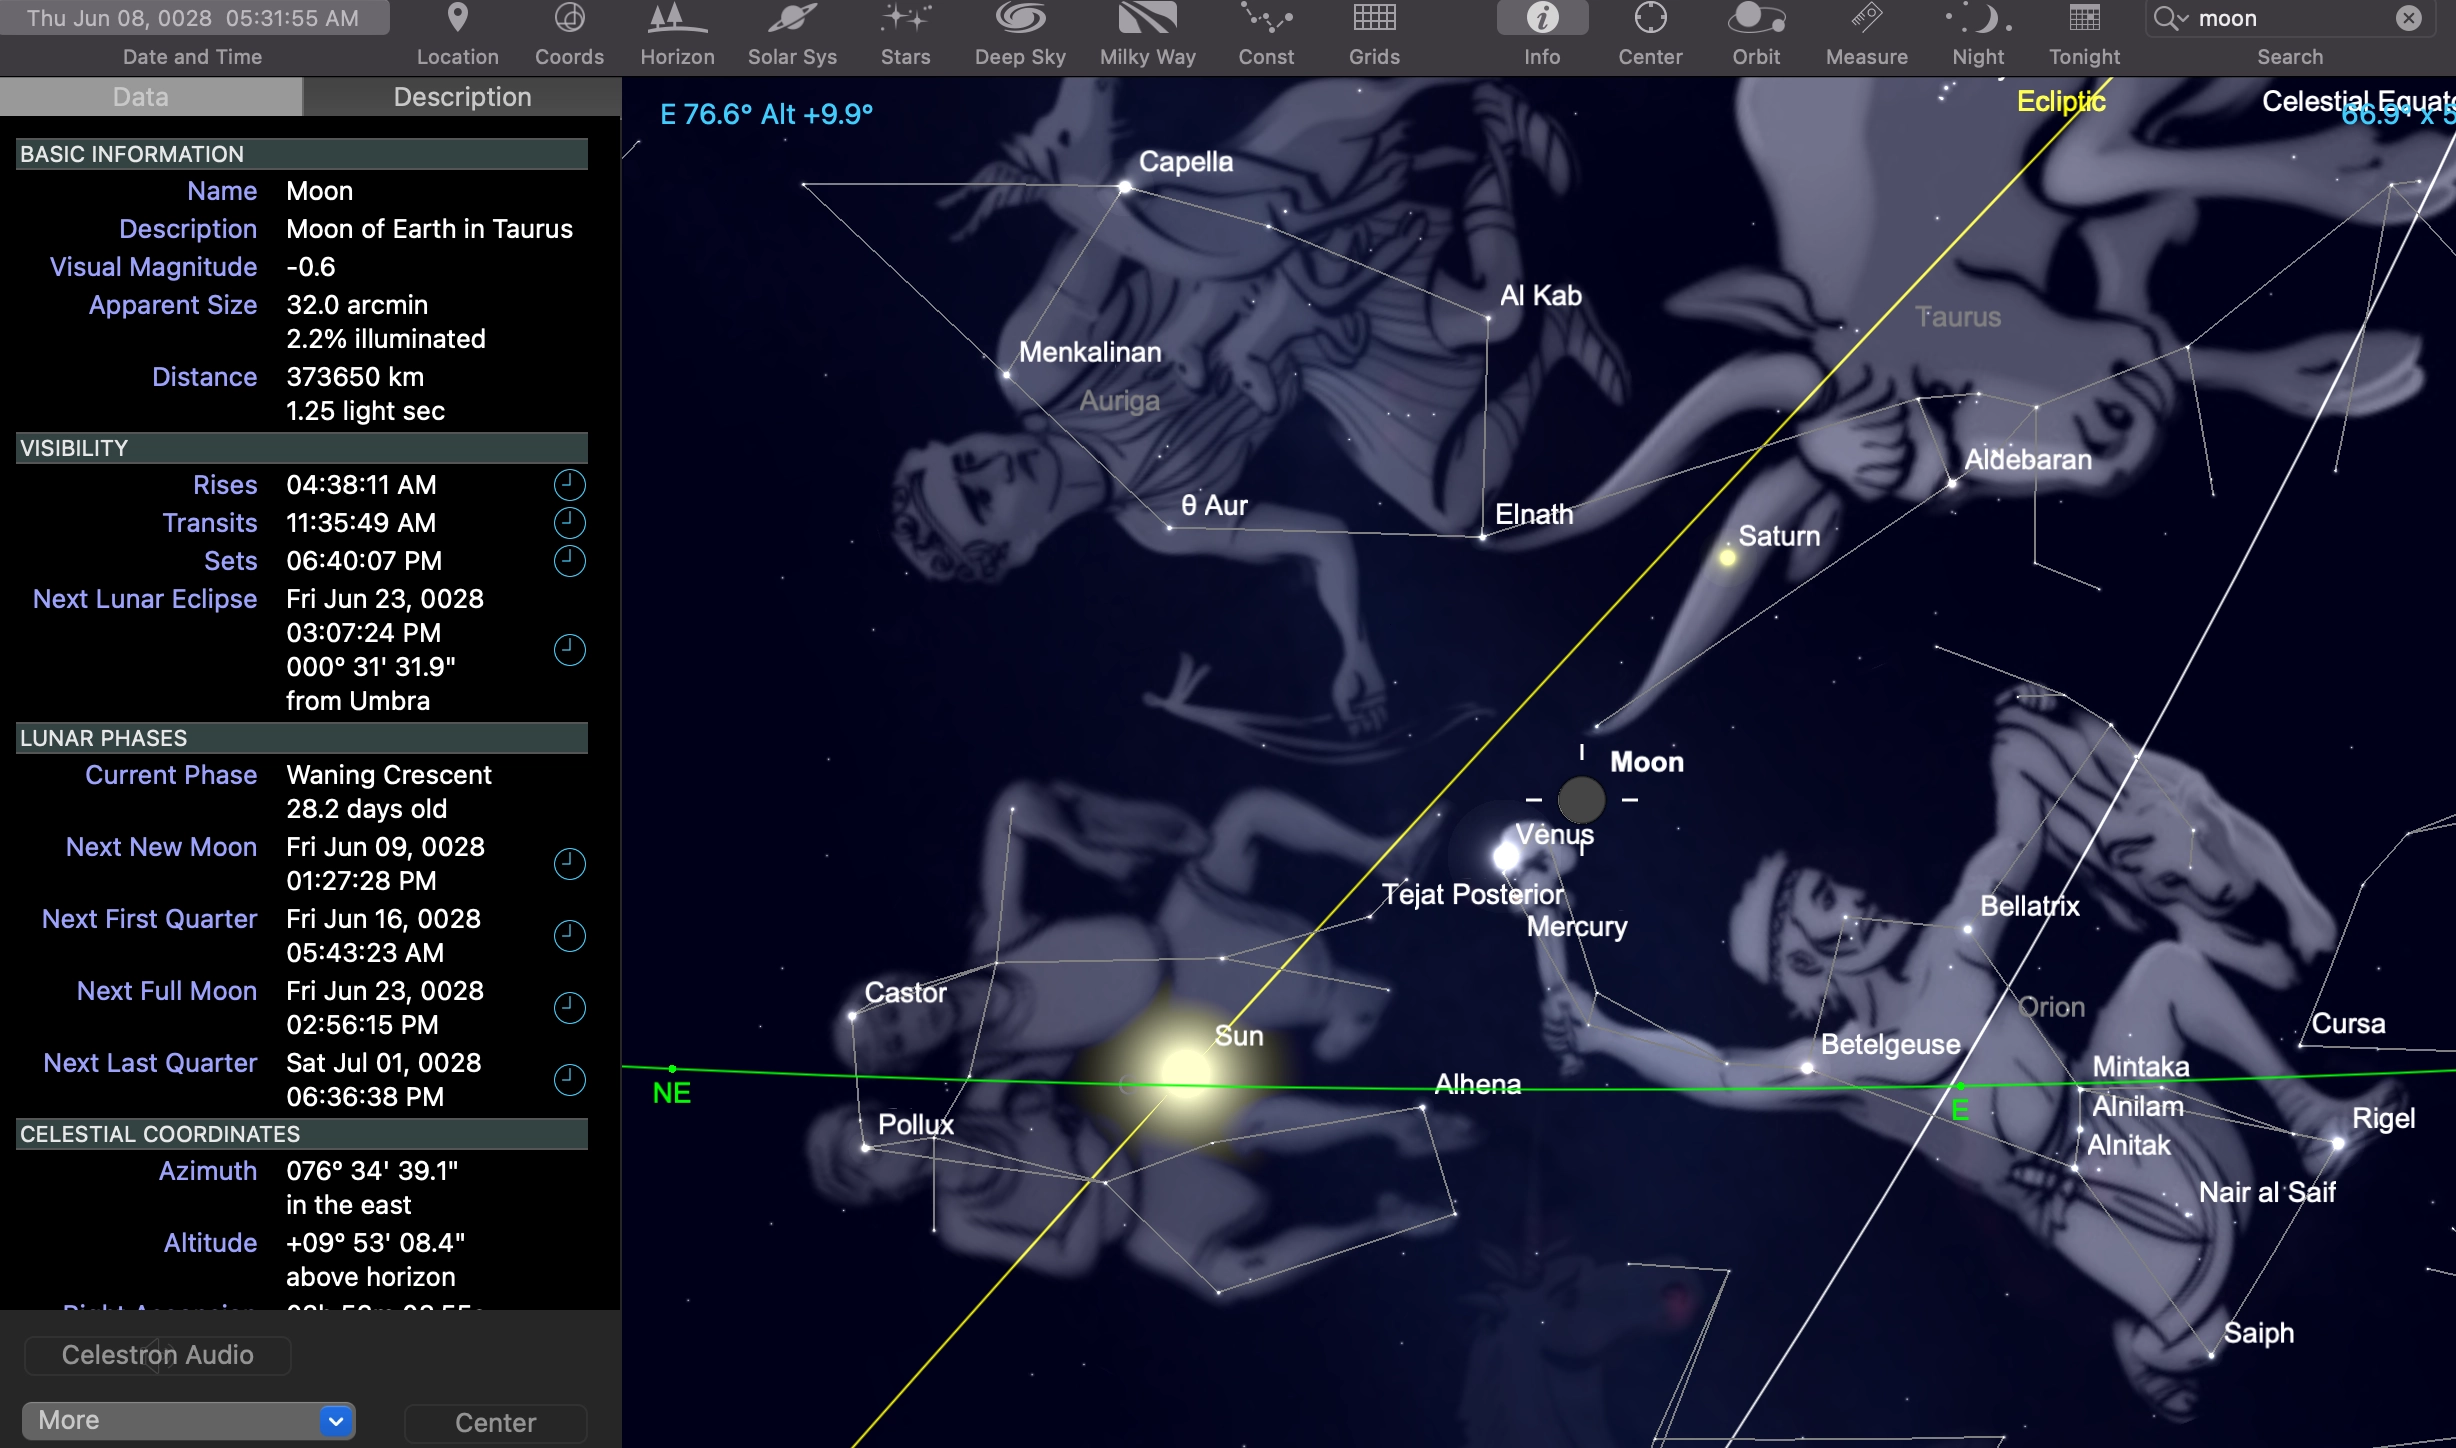Screen dimensions: 2456x1448
Task: Select the Measure ruler tool
Action: tap(1866, 19)
